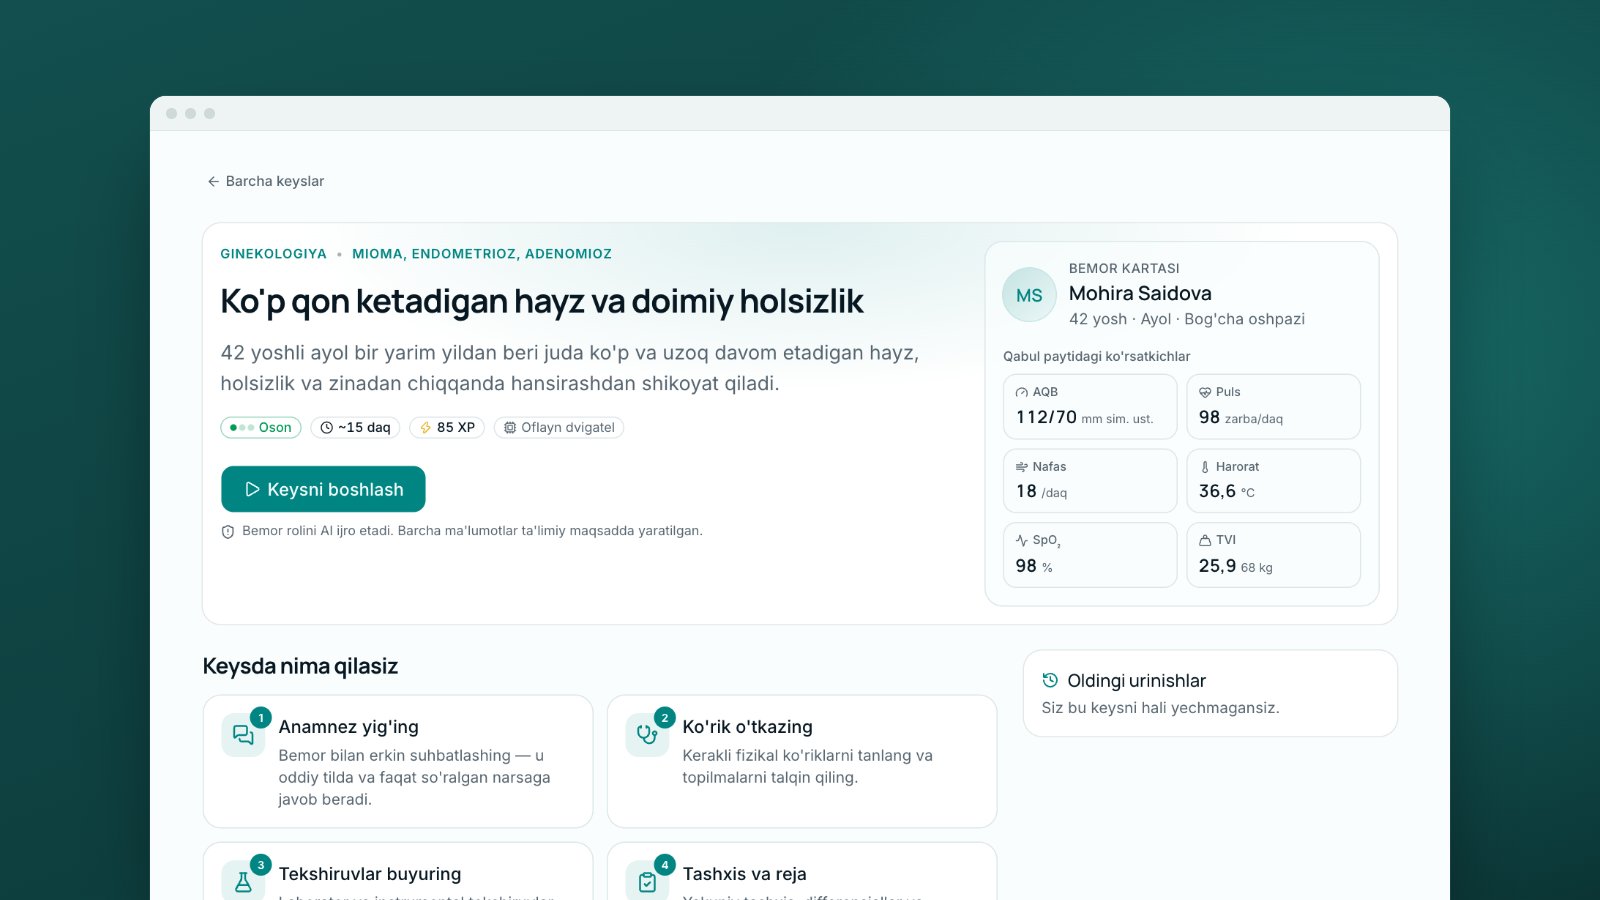Click the clipboard icon for Tashxis va reja
The height and width of the screenshot is (900, 1600).
point(647,882)
